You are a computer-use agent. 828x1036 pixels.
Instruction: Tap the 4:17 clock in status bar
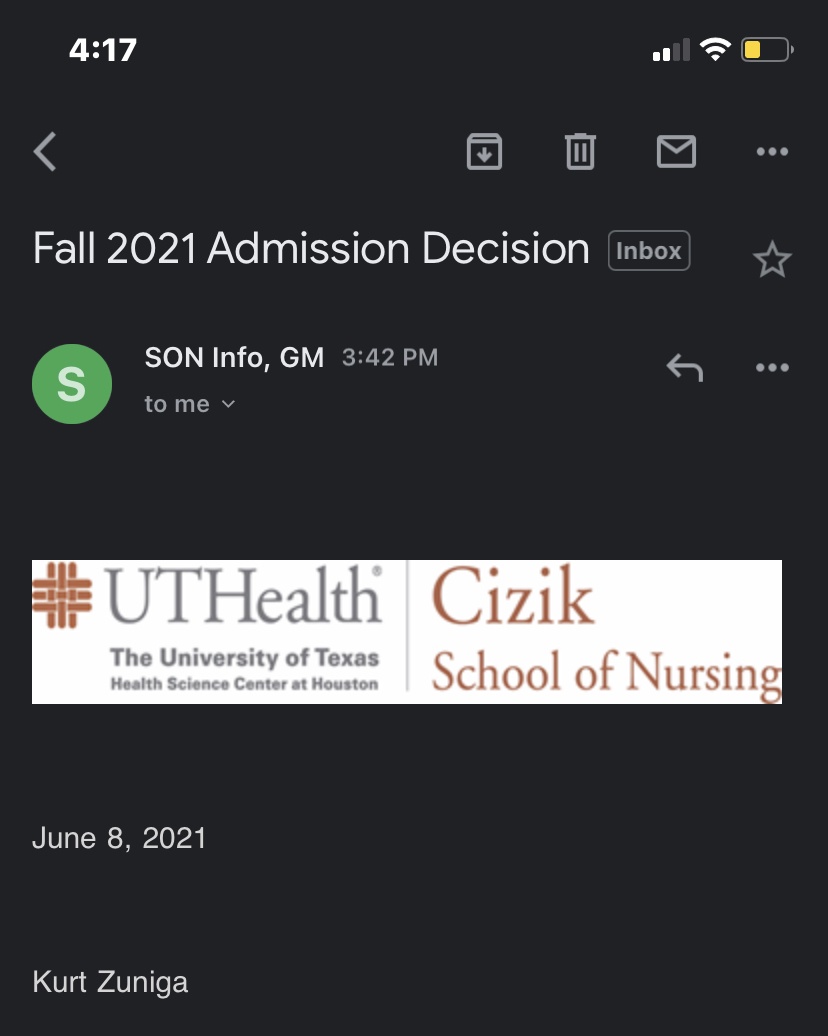point(102,50)
